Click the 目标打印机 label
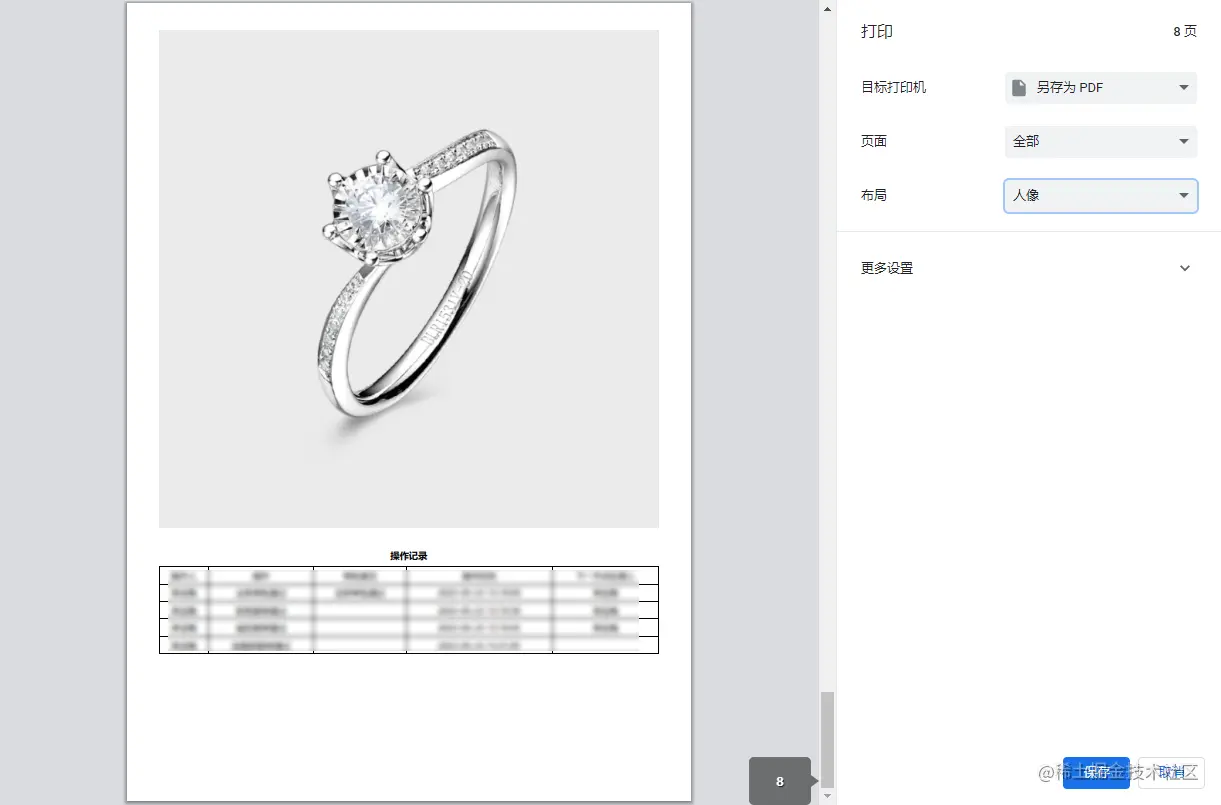The width and height of the screenshot is (1221, 805). pyautogui.click(x=893, y=87)
